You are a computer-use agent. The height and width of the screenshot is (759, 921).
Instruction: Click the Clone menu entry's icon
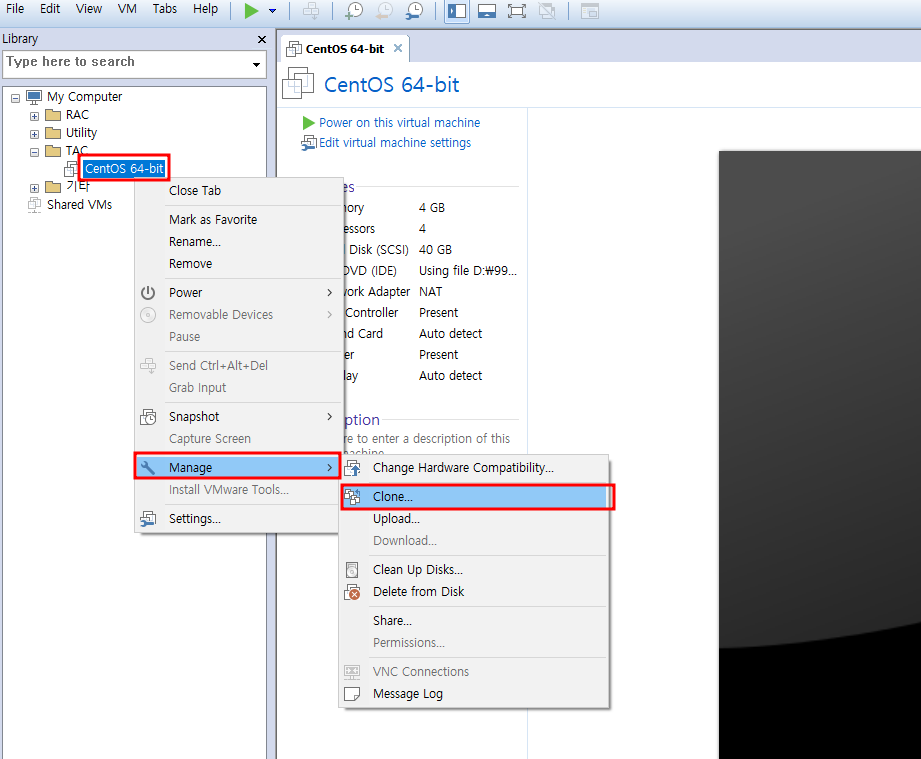[x=352, y=496]
